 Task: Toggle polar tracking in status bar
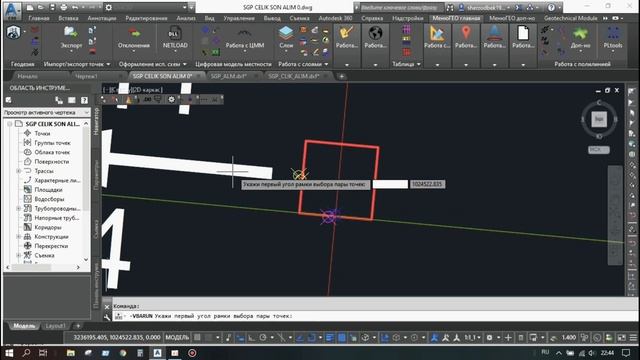[263, 338]
